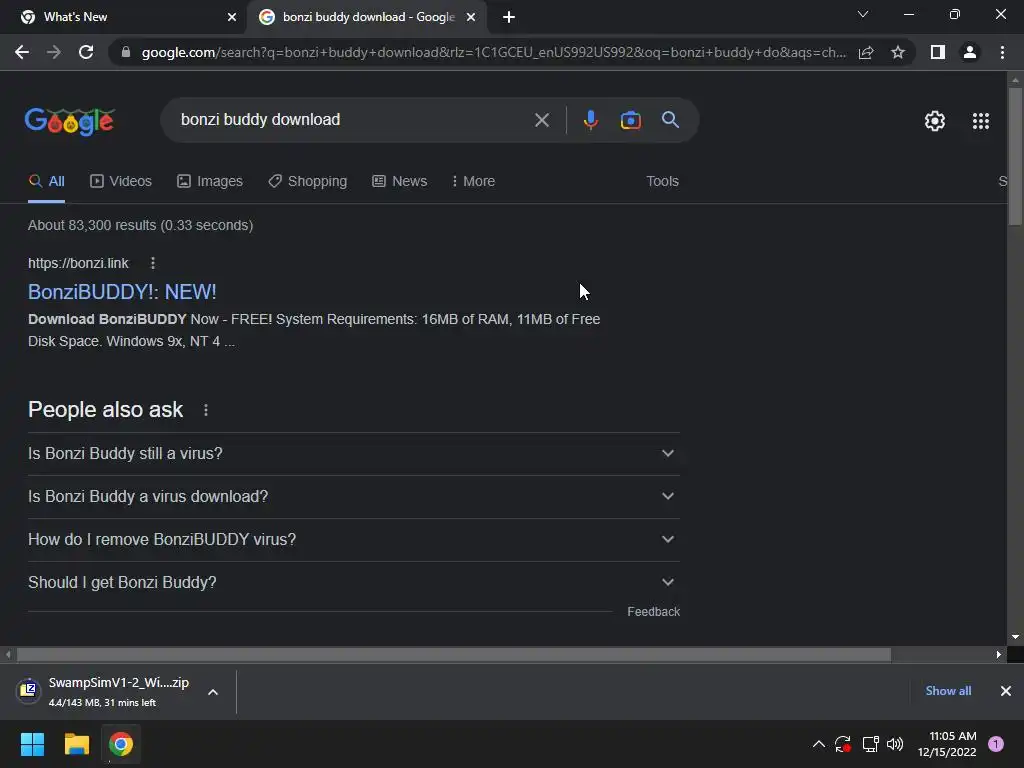
Task: Open the Chrome profile menu
Action: [x=970, y=52]
